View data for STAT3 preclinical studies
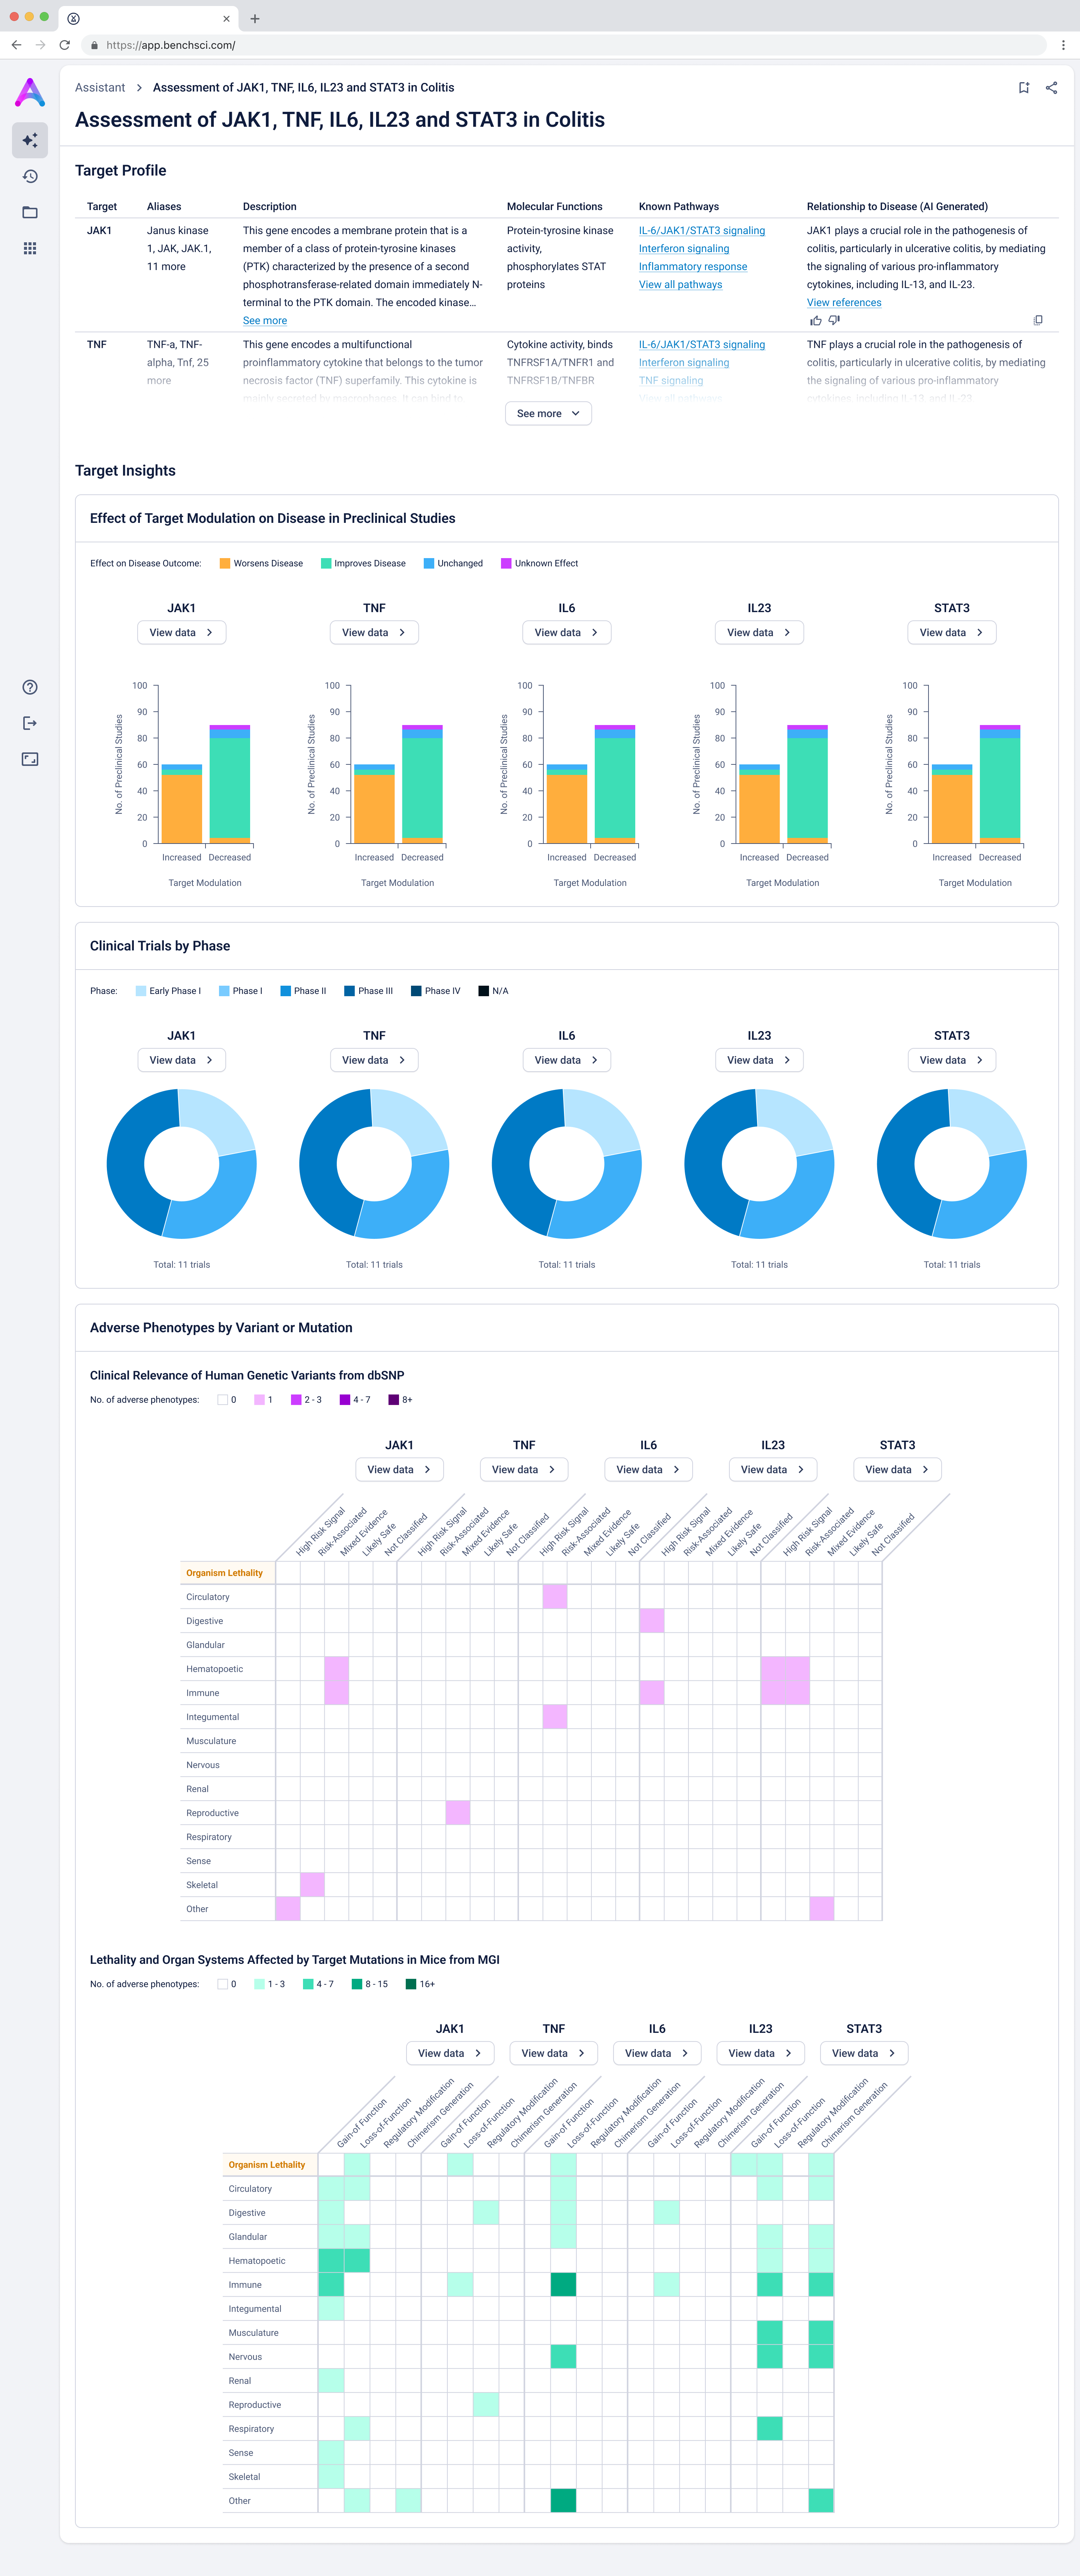The height and width of the screenshot is (2576, 1080). point(952,633)
